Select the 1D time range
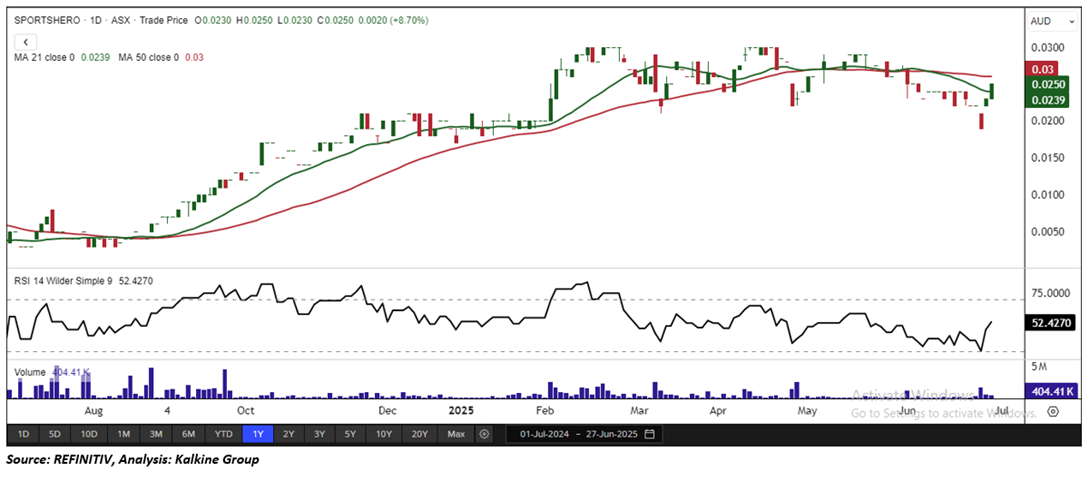 pyautogui.click(x=23, y=434)
